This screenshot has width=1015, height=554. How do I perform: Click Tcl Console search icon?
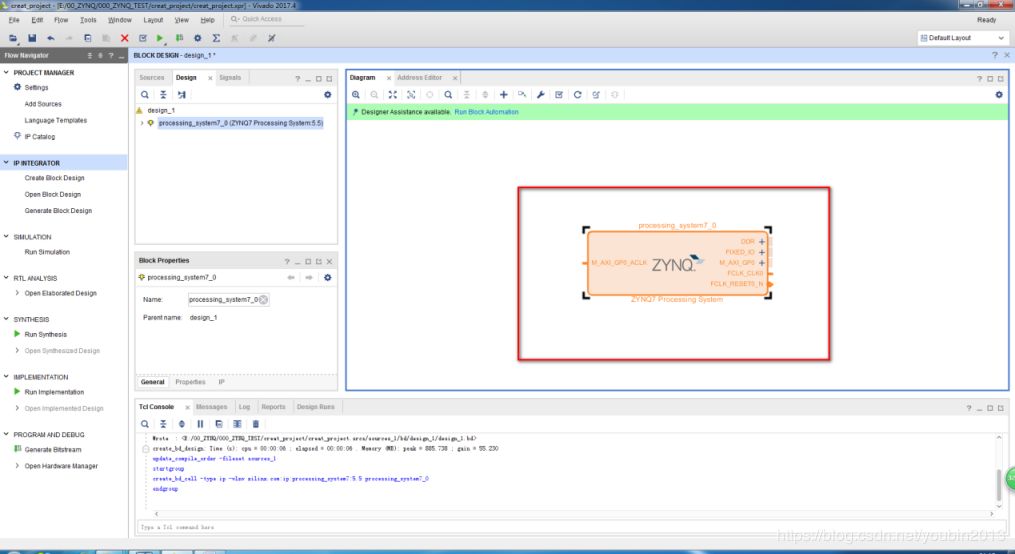[145, 424]
